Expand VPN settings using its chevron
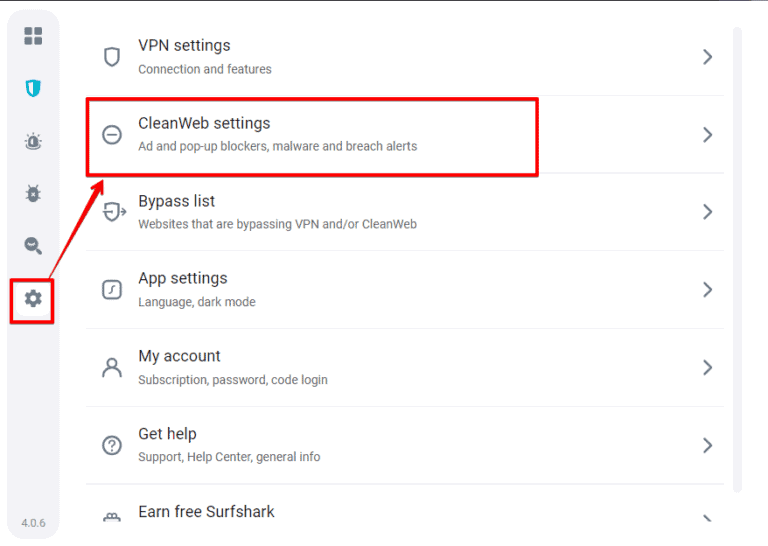The height and width of the screenshot is (546, 768). [707, 57]
